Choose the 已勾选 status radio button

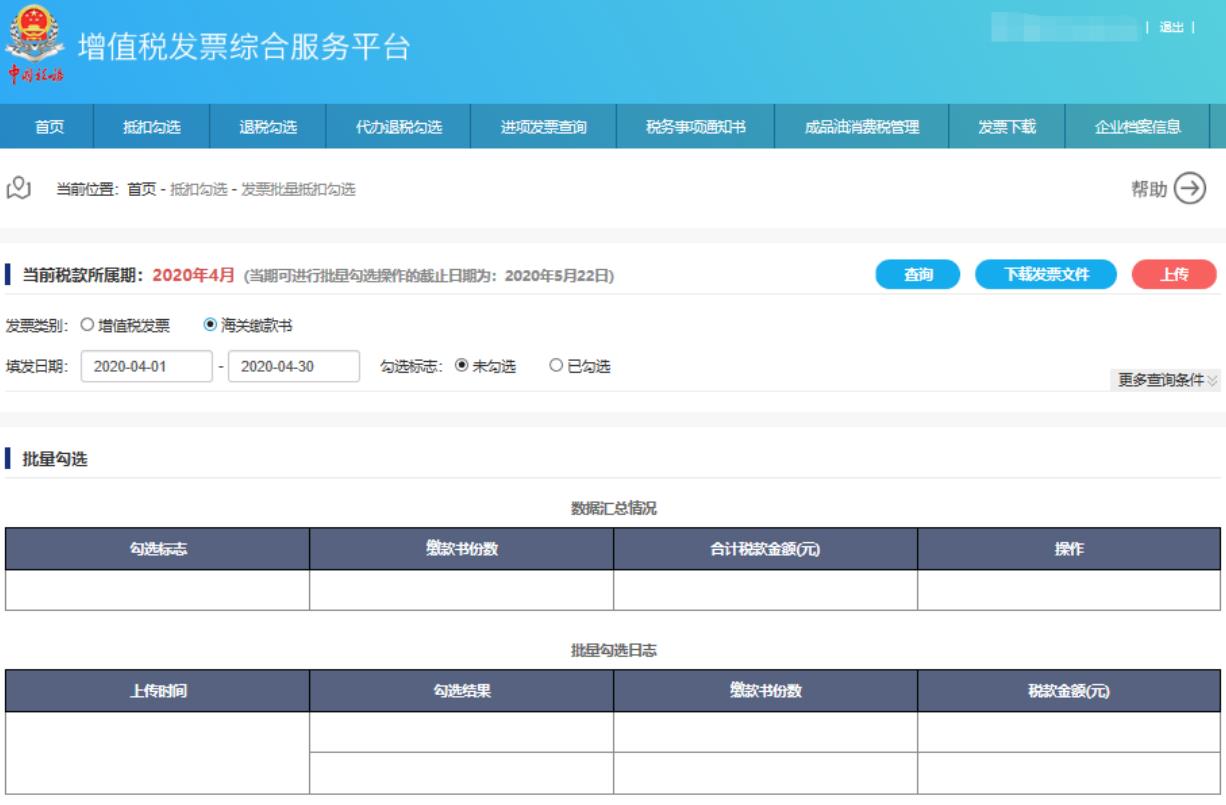(556, 366)
